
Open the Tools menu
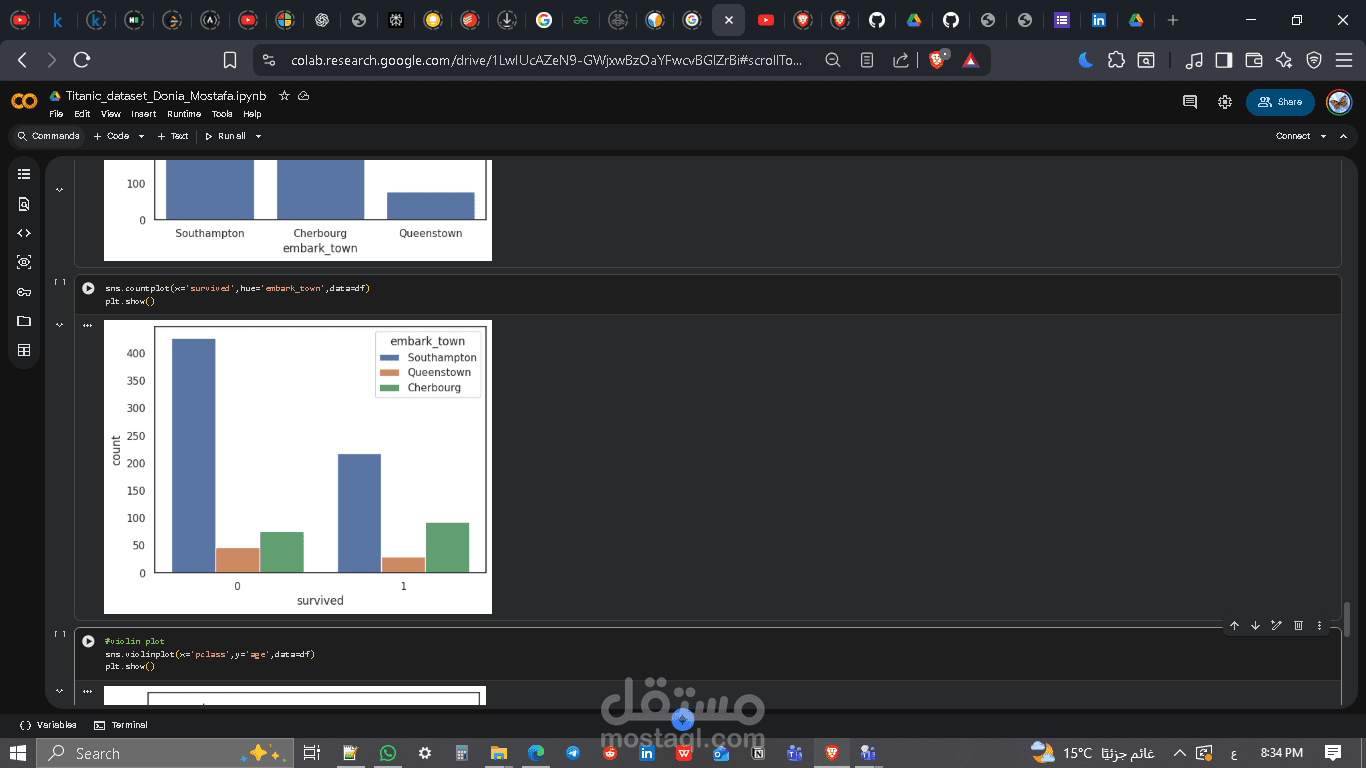click(x=222, y=114)
